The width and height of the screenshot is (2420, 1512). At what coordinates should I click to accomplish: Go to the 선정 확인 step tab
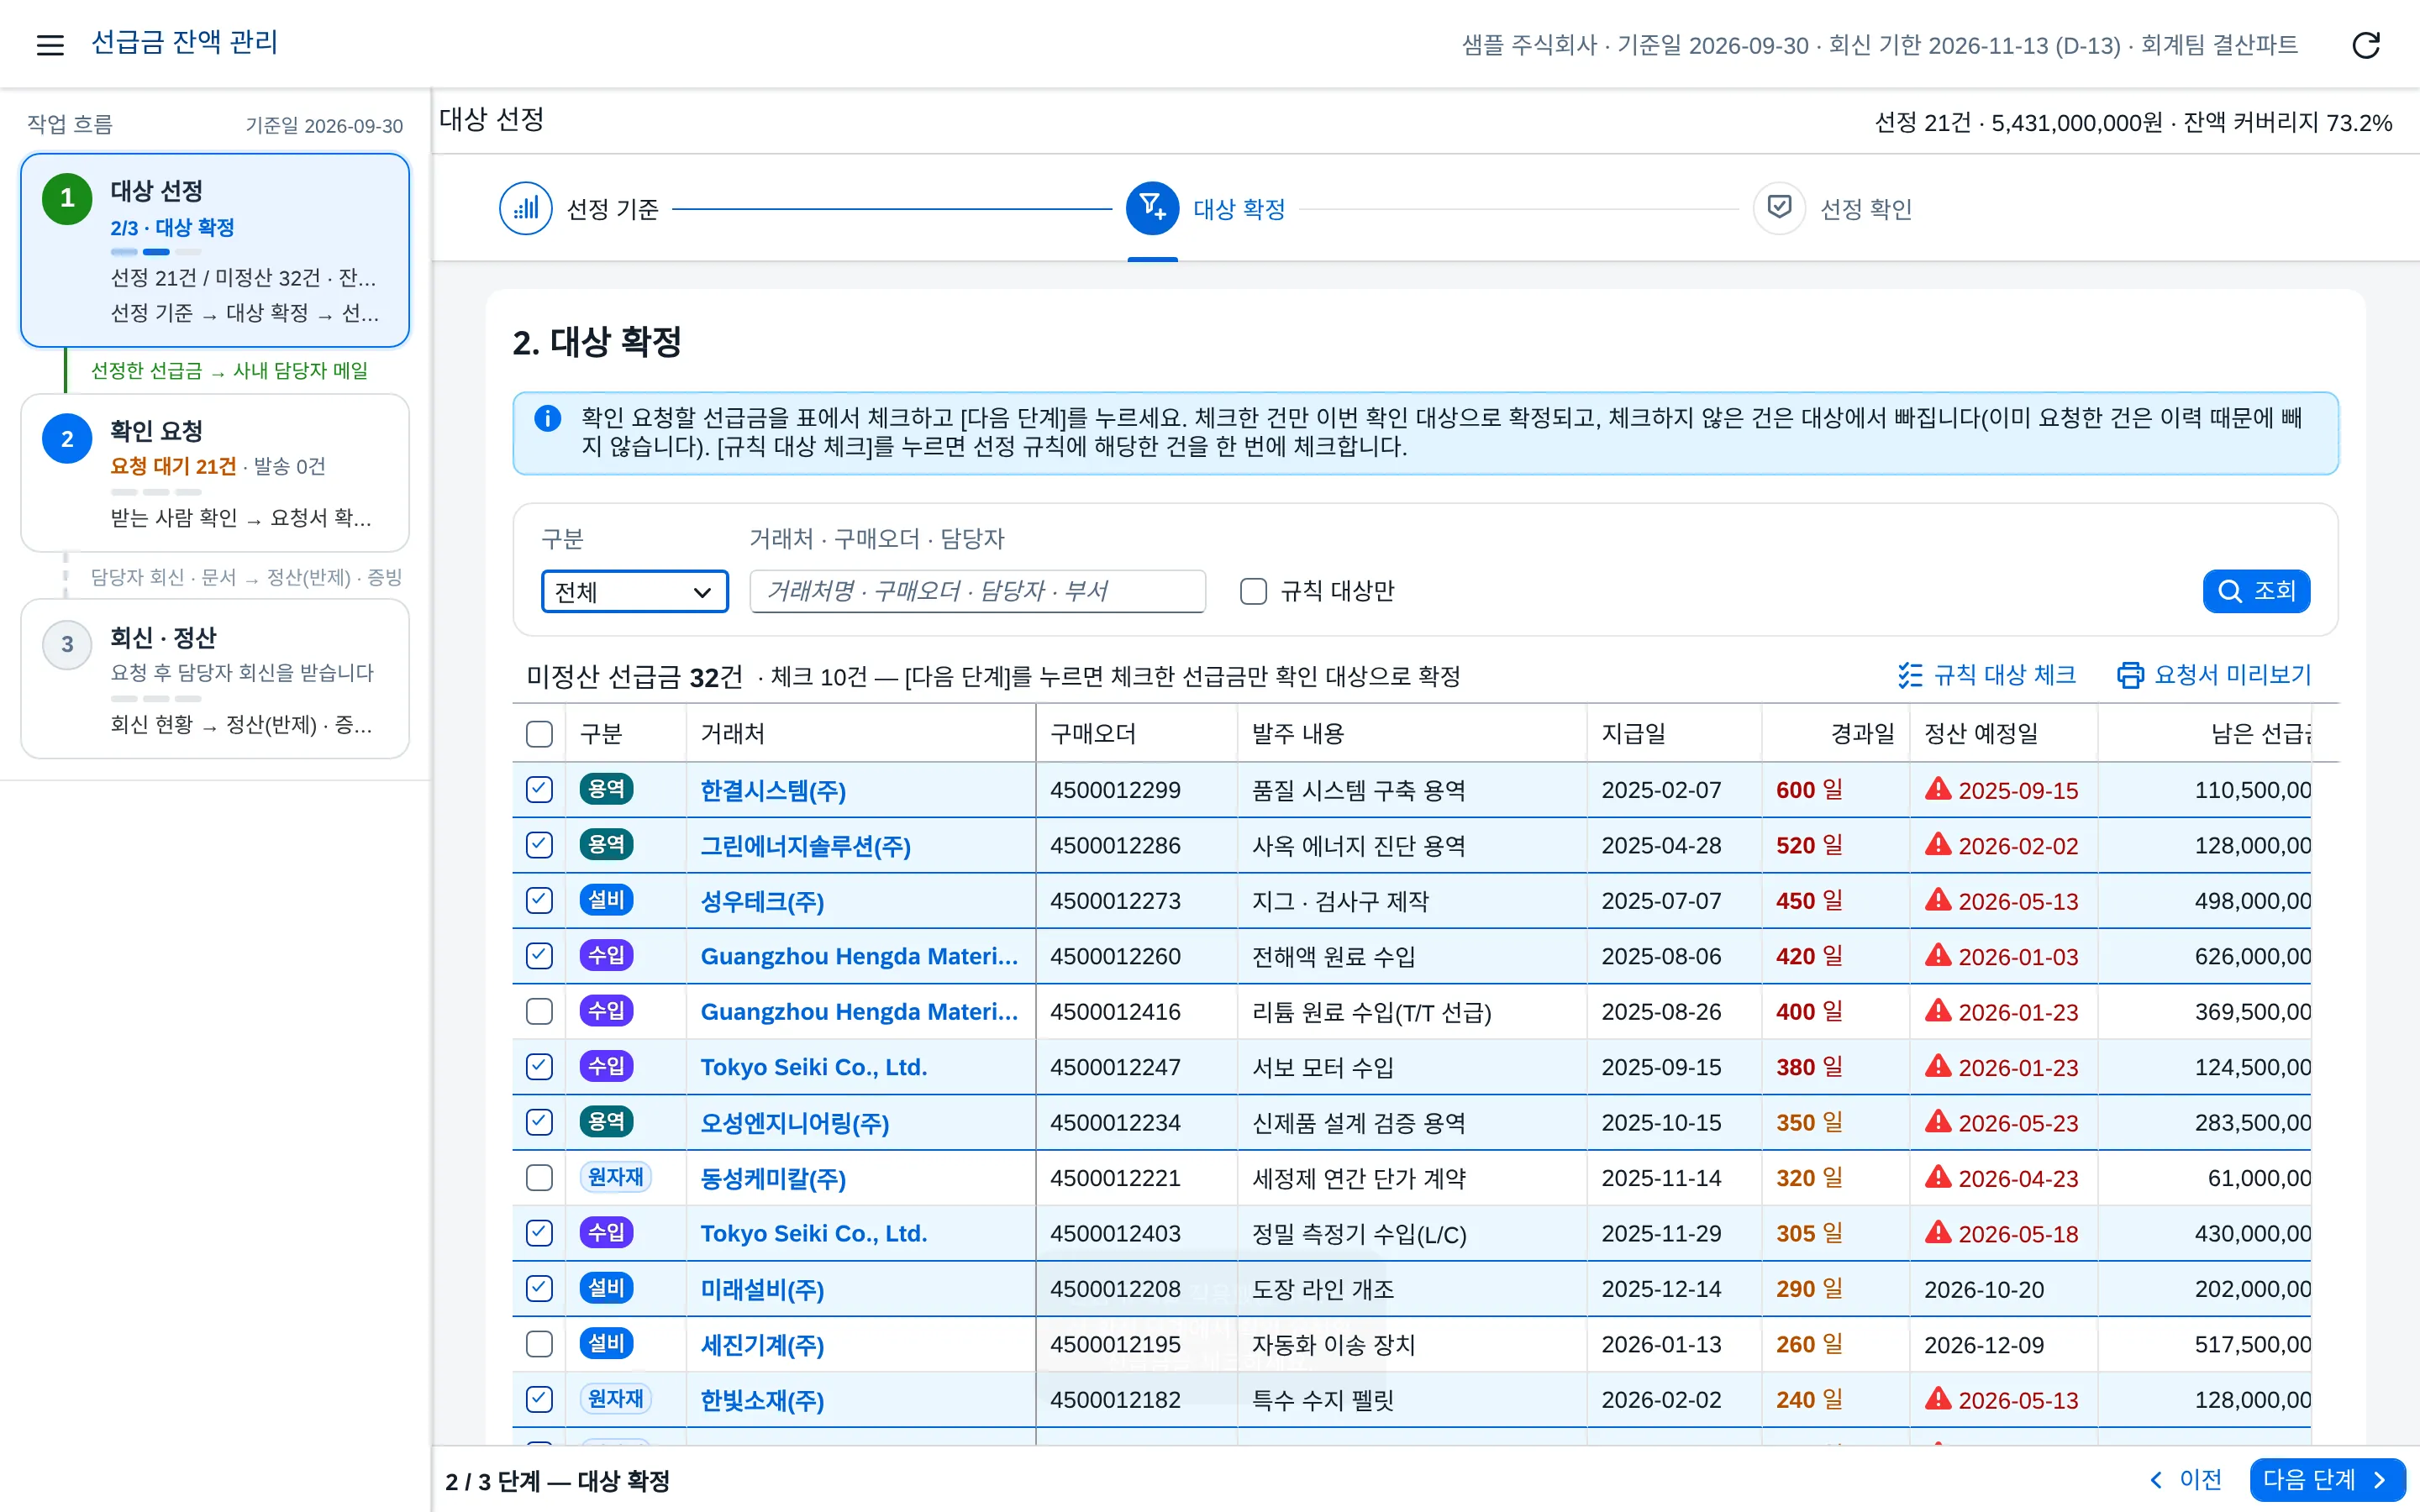coord(1833,208)
